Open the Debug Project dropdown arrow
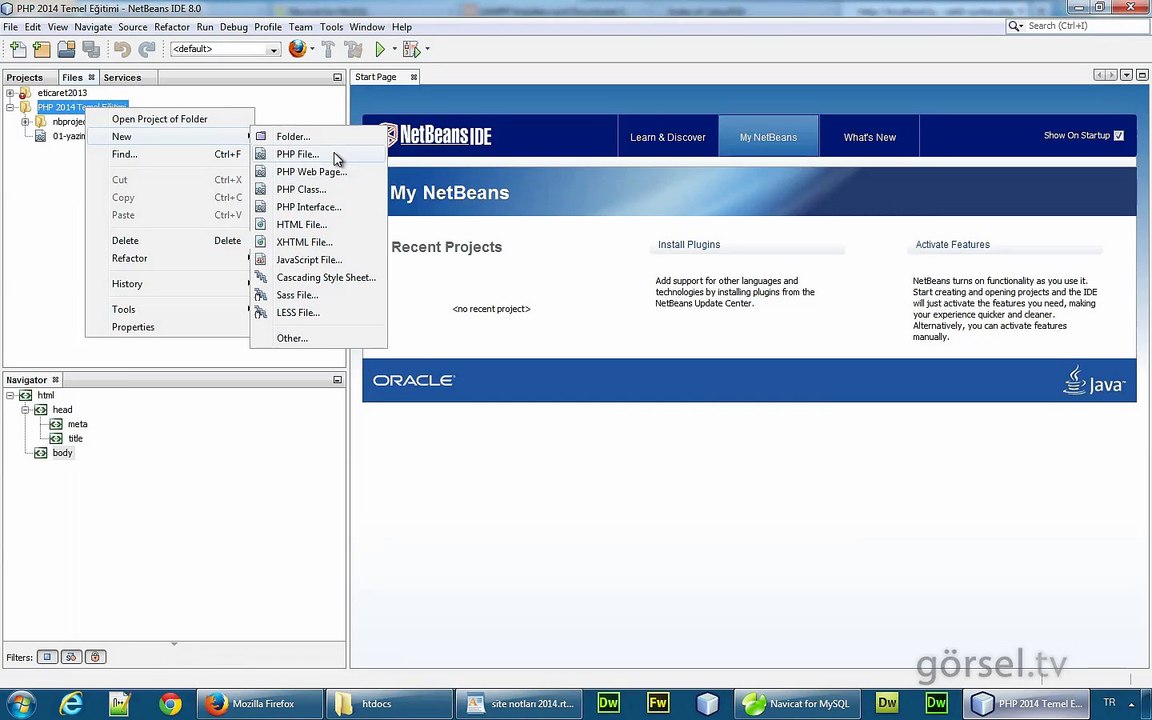 click(428, 49)
